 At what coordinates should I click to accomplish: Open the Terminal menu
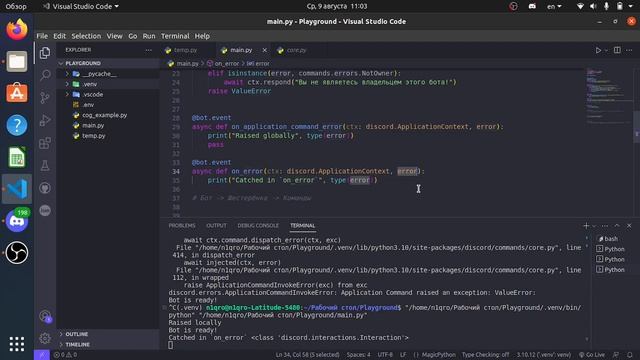tap(175, 36)
